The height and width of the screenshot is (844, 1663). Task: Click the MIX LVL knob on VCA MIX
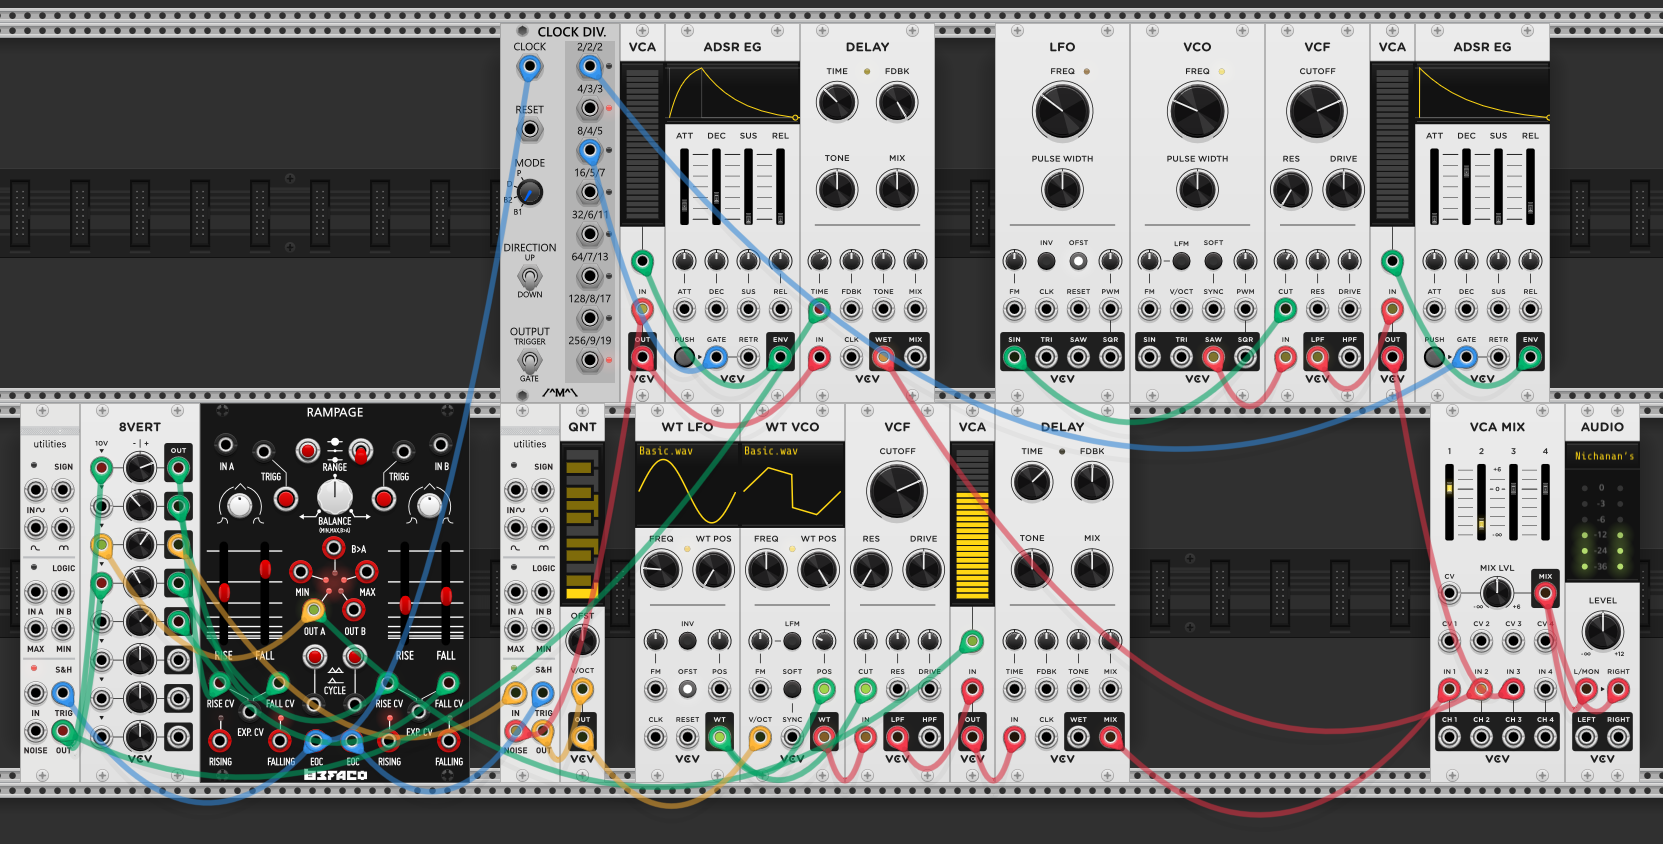(x=1497, y=593)
